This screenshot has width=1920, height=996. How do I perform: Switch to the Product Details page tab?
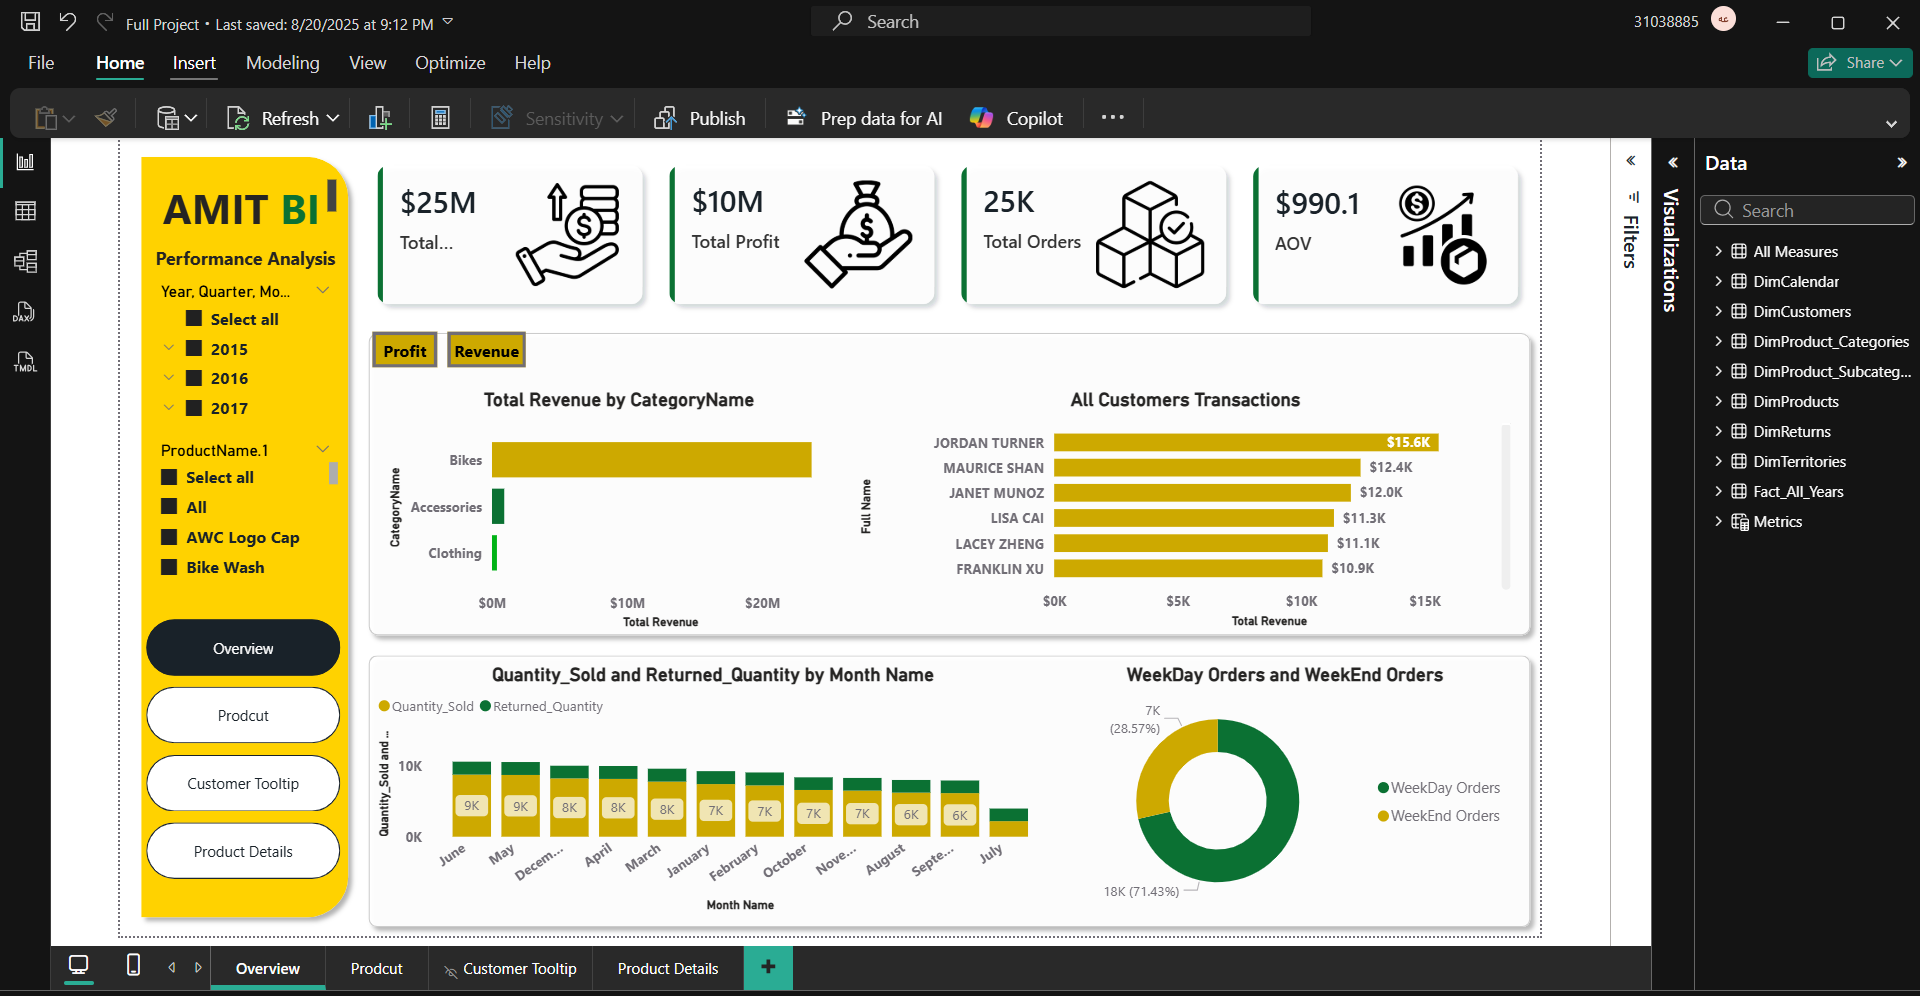click(x=667, y=968)
